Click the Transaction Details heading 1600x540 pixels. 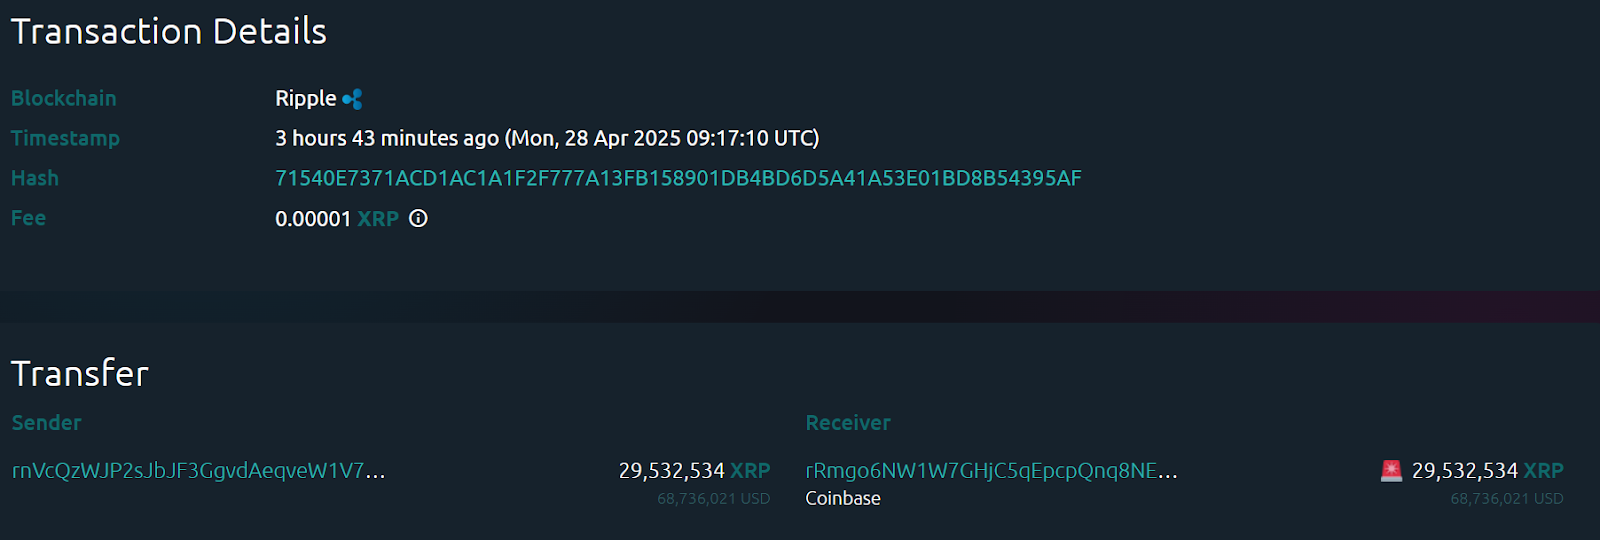(169, 32)
